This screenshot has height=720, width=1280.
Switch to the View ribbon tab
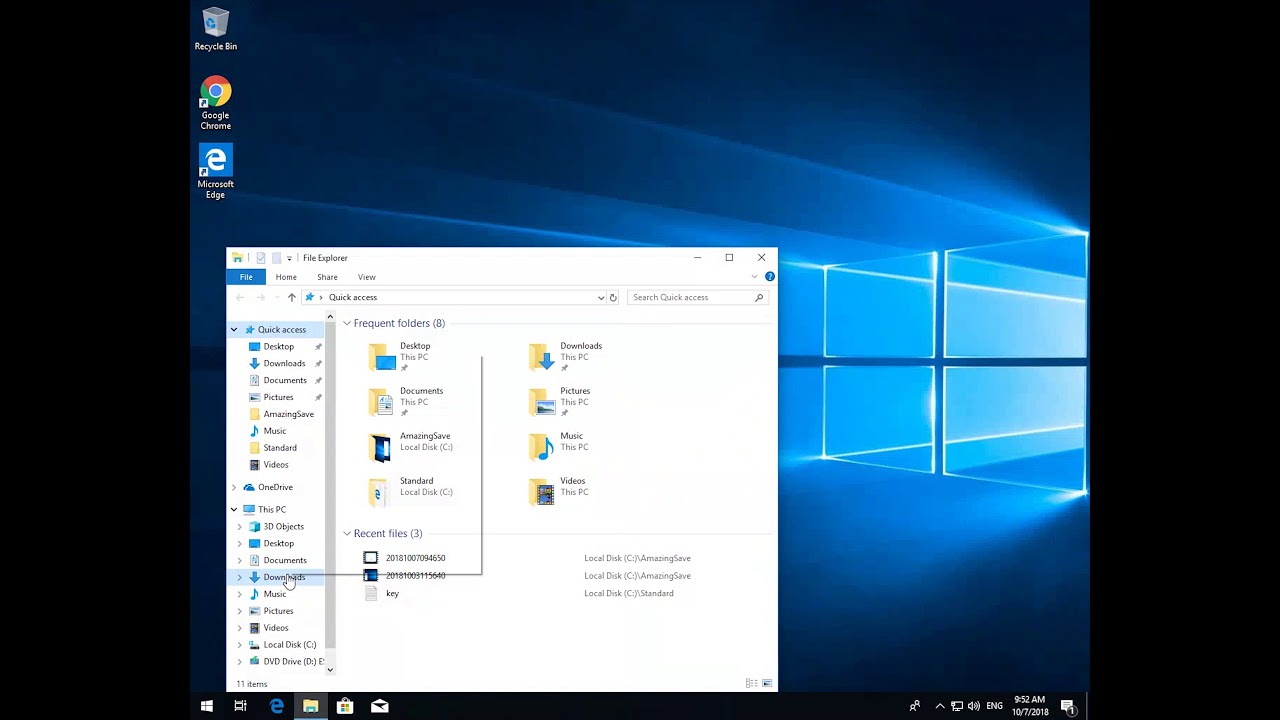tap(367, 277)
